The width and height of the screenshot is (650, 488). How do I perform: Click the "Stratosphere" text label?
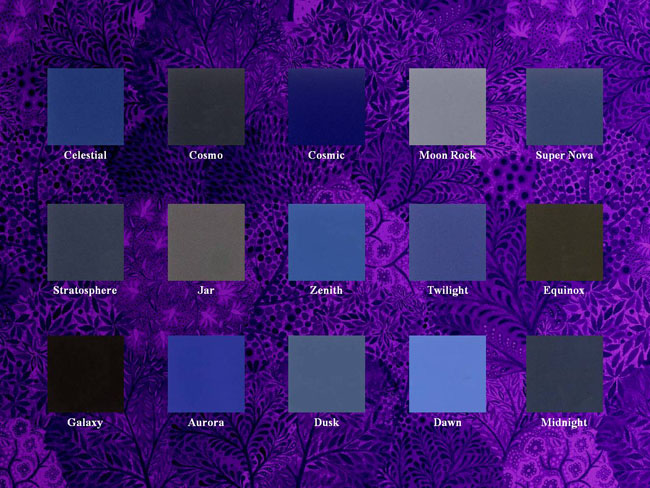click(85, 291)
